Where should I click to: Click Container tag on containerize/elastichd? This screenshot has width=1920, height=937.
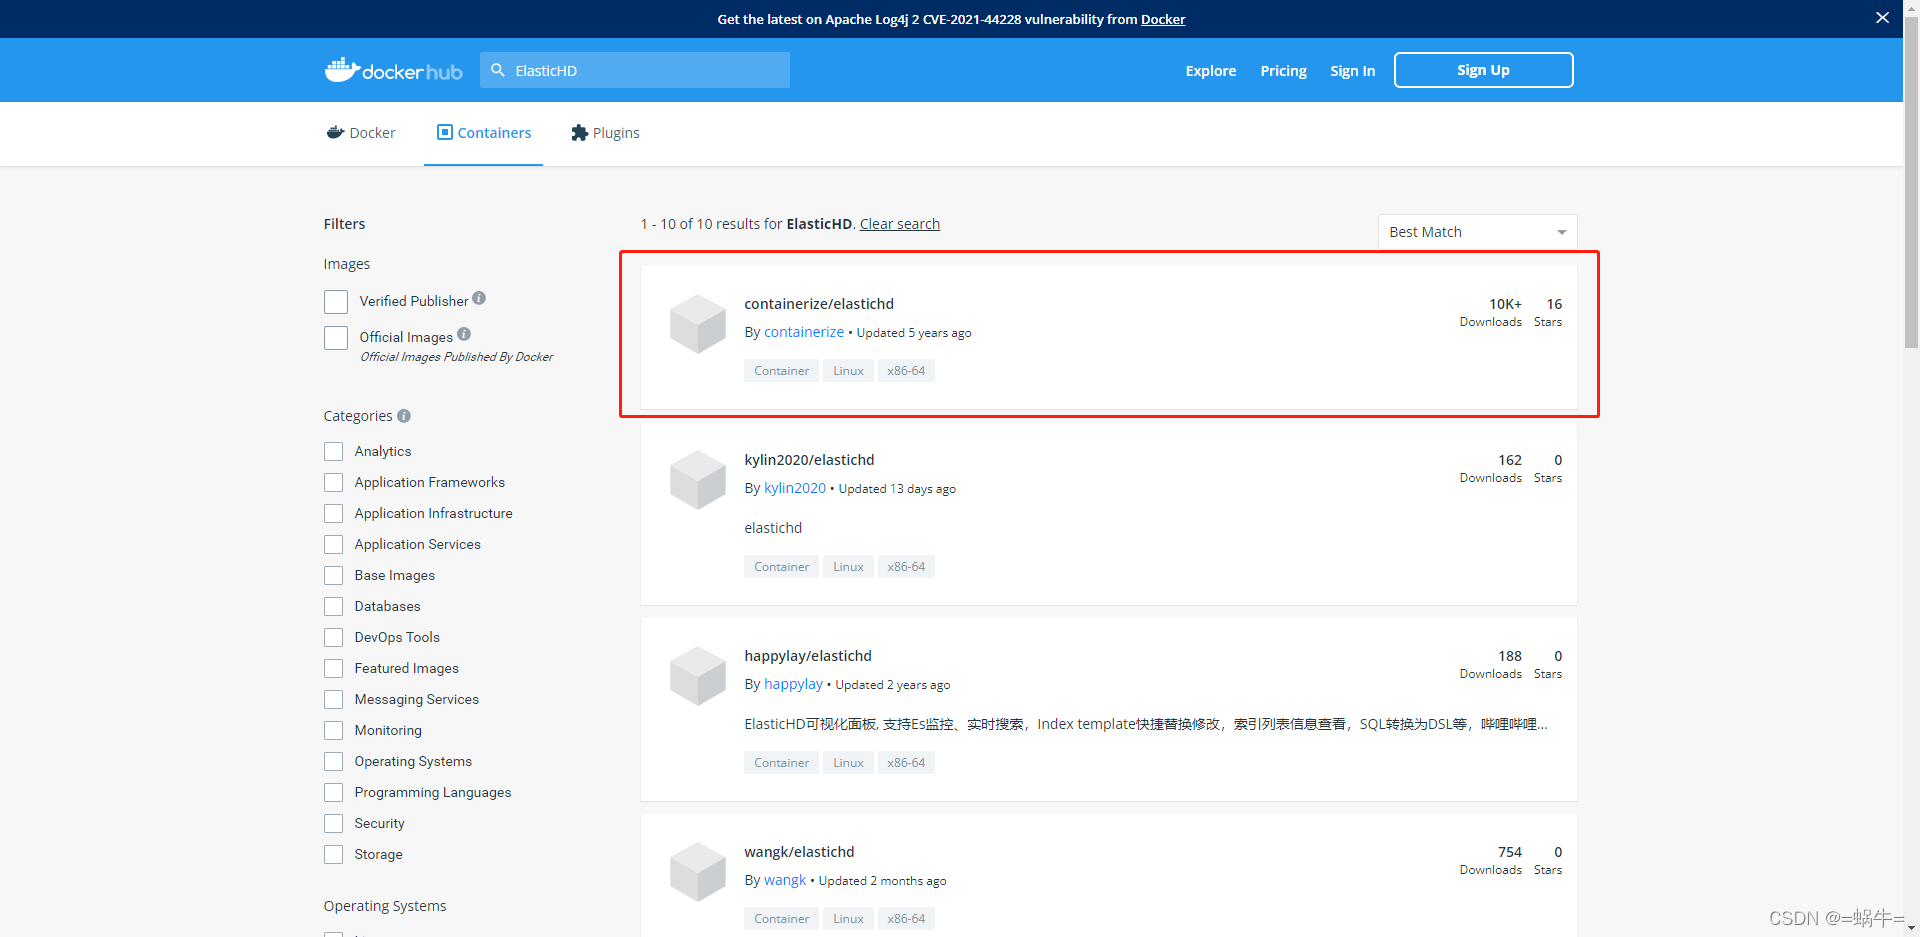pyautogui.click(x=781, y=371)
